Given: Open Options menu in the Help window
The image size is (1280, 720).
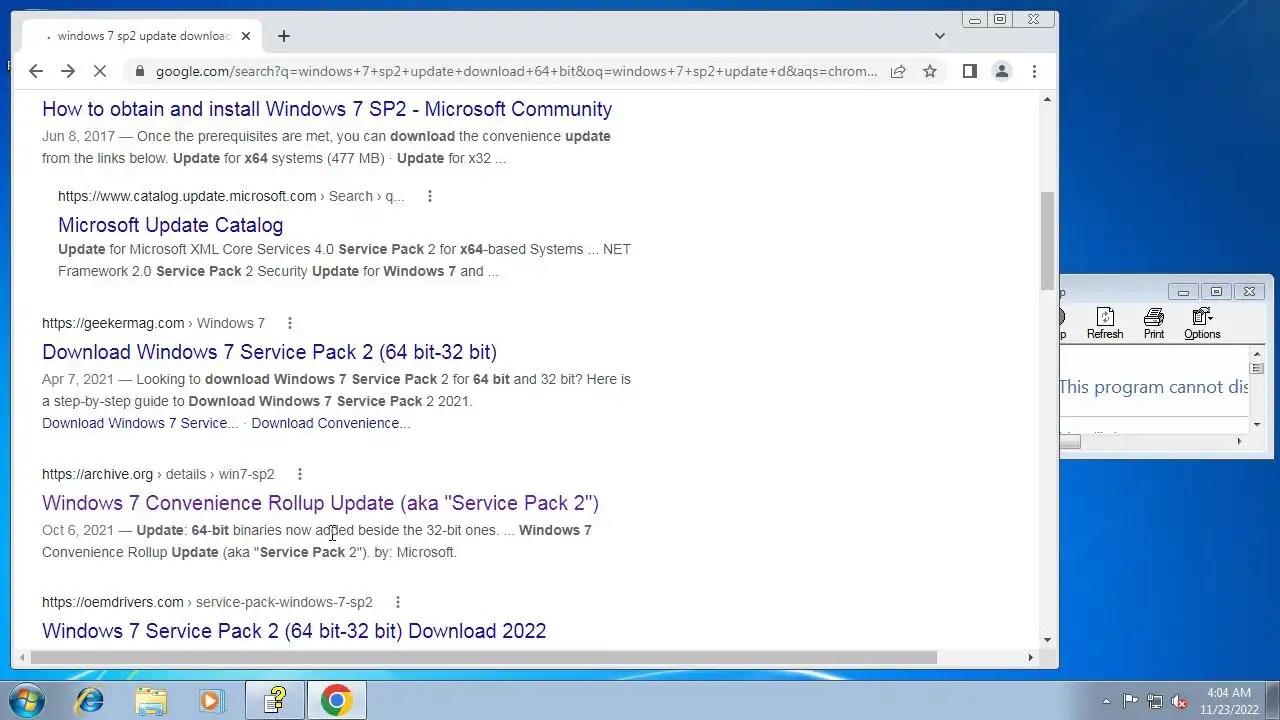Looking at the screenshot, I should (1202, 324).
